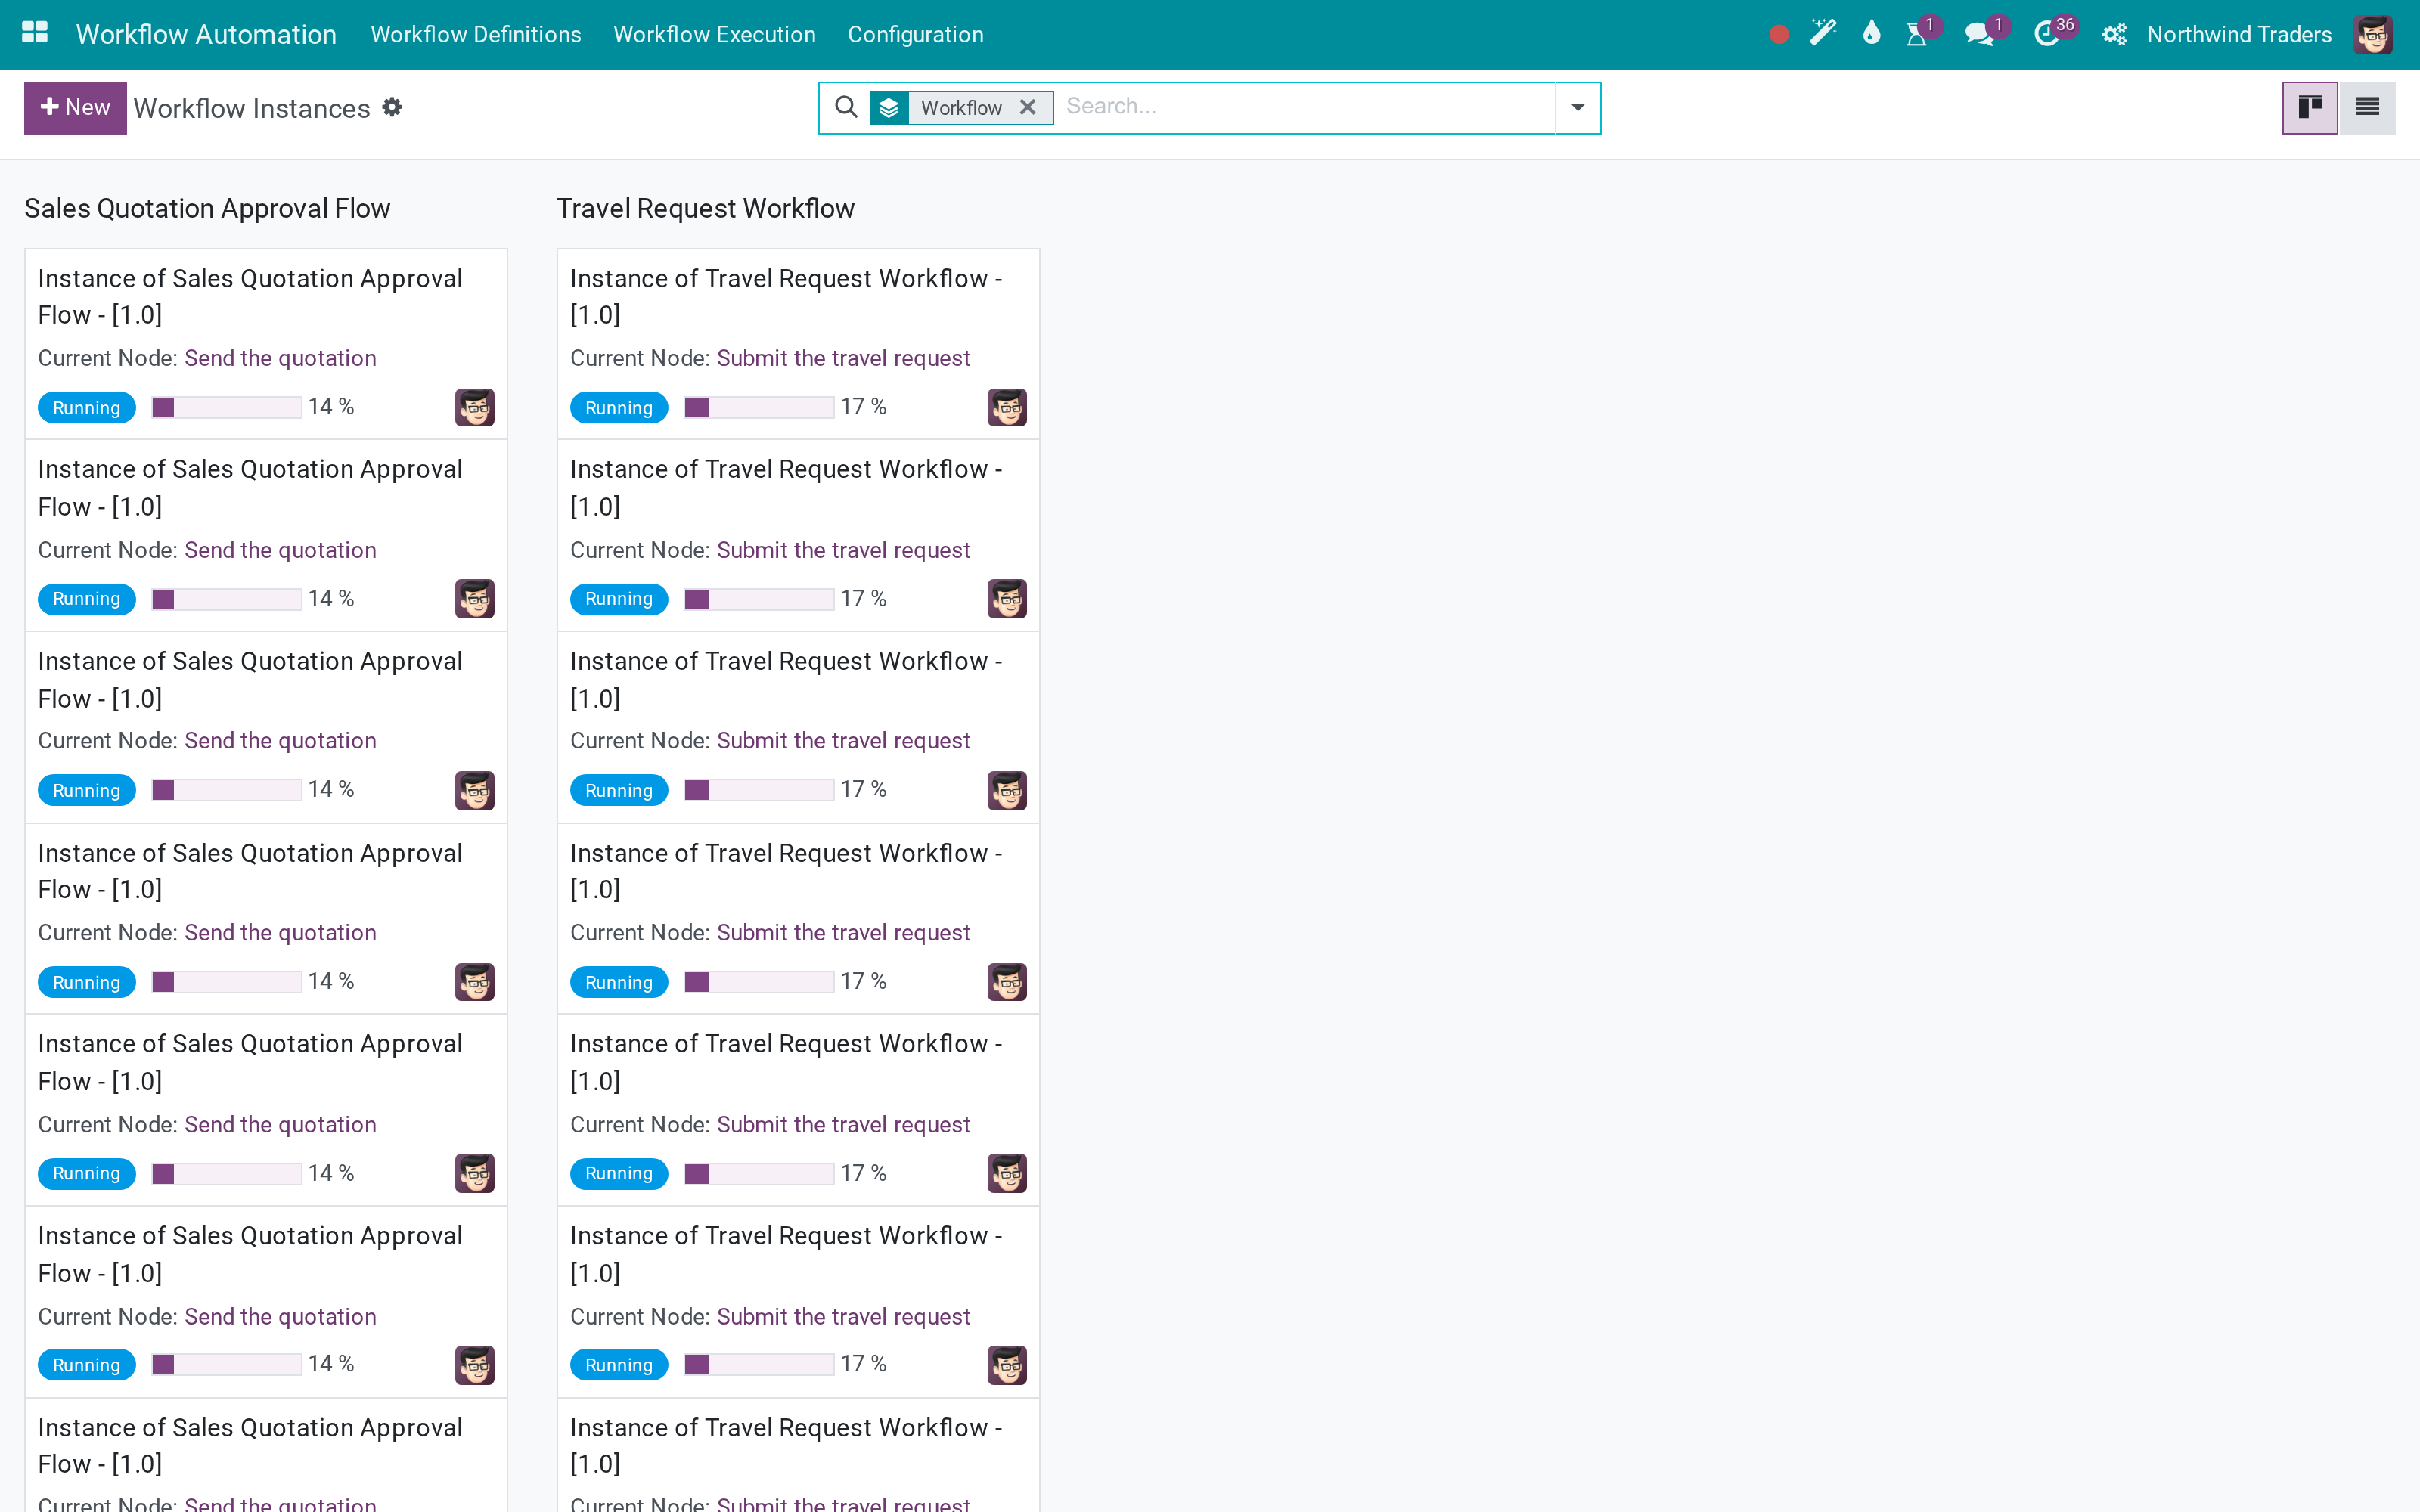This screenshot has width=2420, height=1512.
Task: Open the main apps grid menu
Action: pyautogui.click(x=35, y=33)
